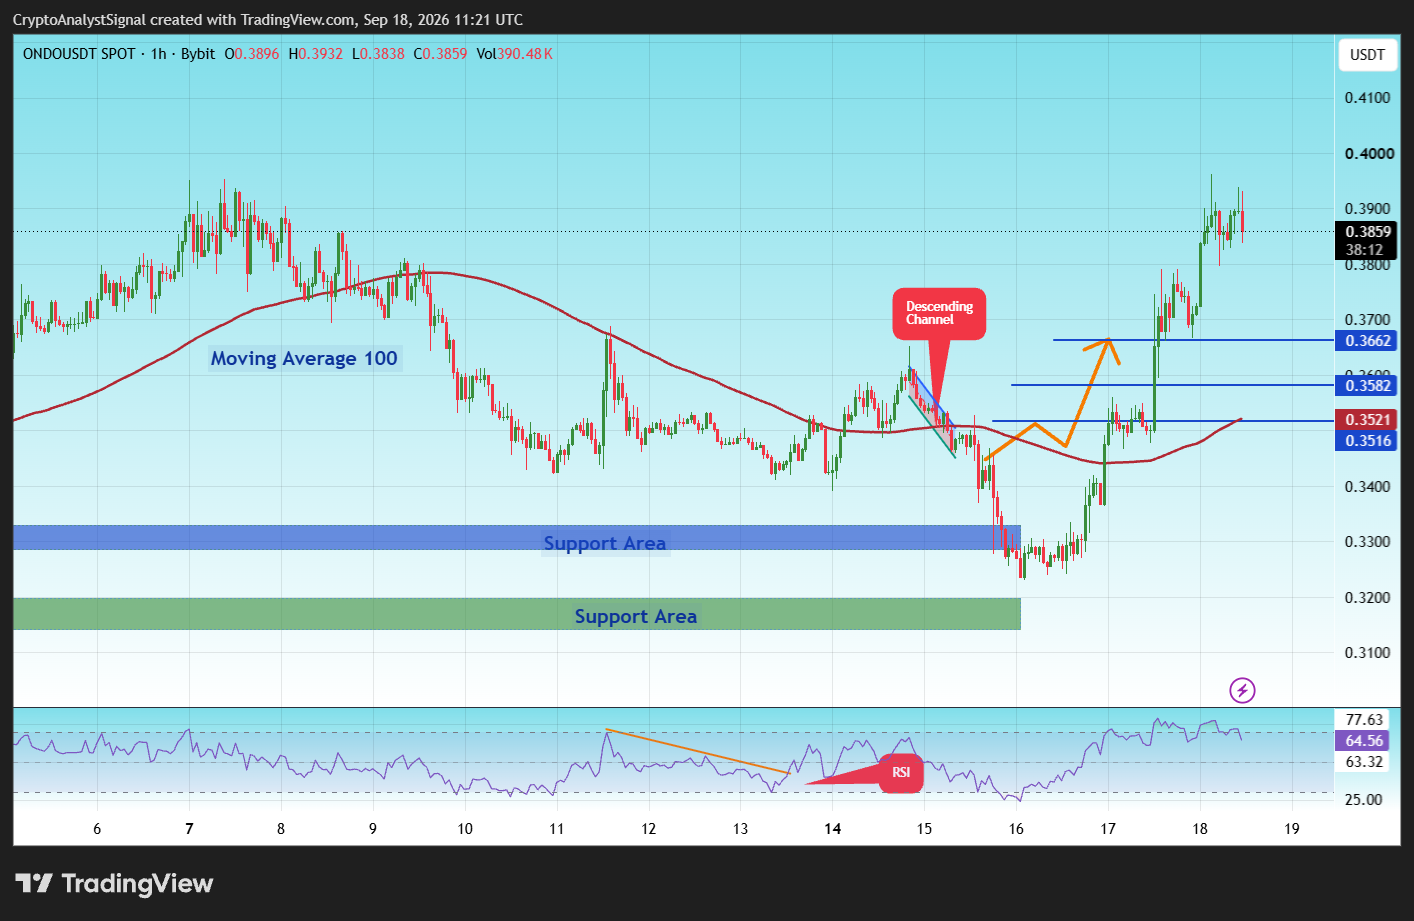
Task: Click the Bybit exchange name
Action: 198,54
